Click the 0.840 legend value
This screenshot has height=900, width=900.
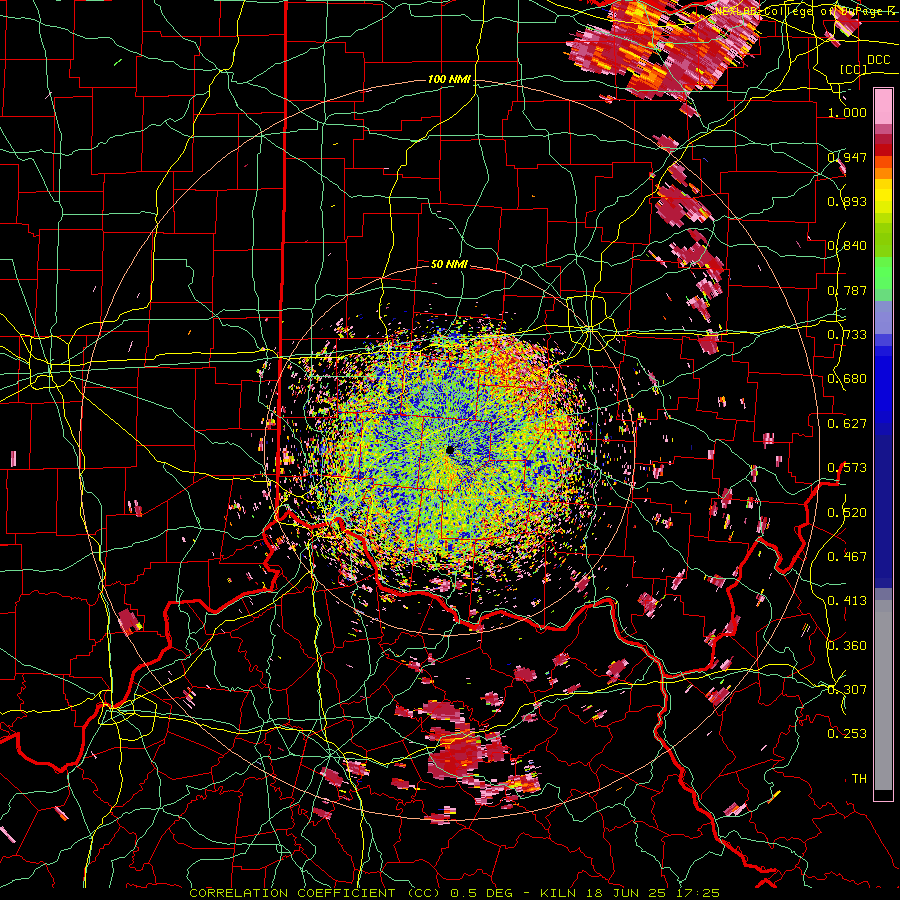(847, 246)
